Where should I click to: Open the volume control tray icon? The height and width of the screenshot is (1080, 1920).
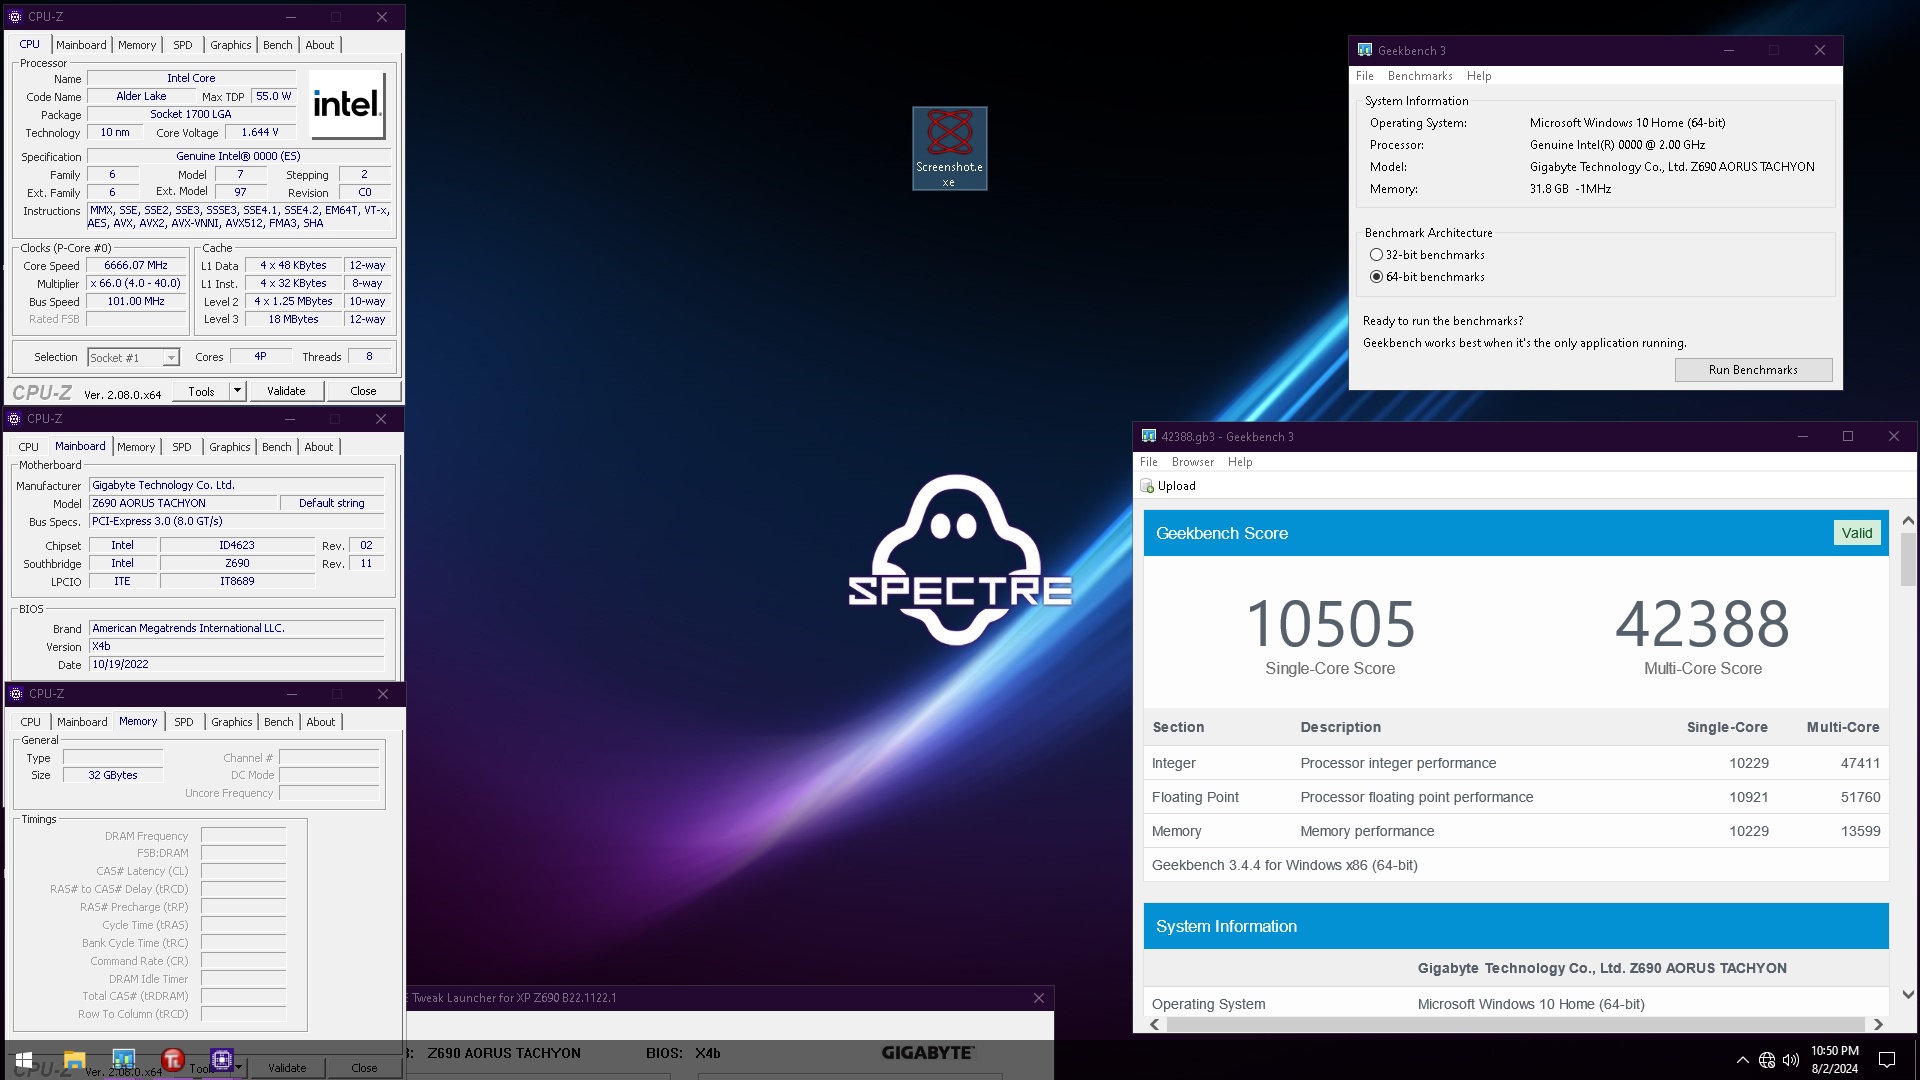[x=1791, y=1060]
